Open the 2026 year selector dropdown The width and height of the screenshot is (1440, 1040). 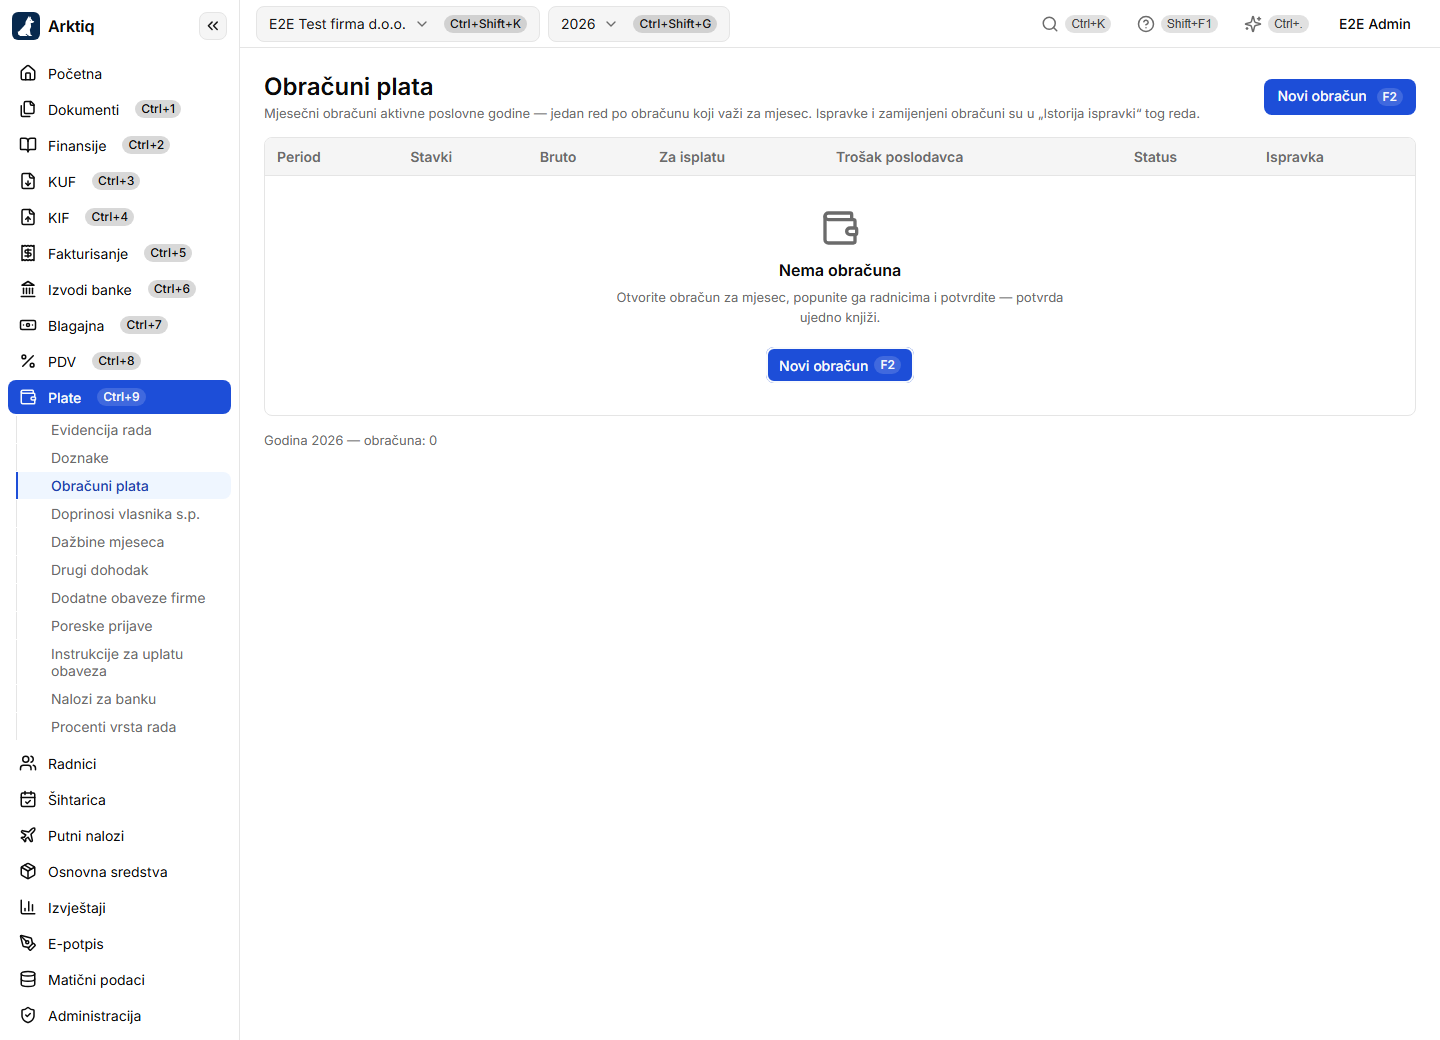pos(638,24)
